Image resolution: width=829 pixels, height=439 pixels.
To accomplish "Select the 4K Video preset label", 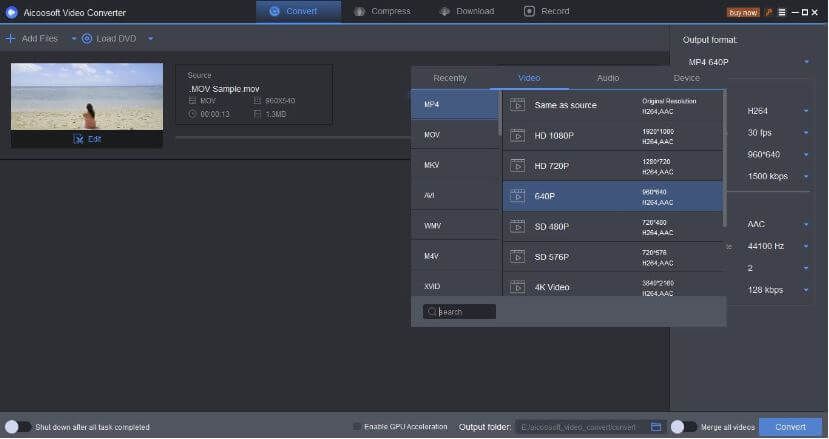I will 551,287.
